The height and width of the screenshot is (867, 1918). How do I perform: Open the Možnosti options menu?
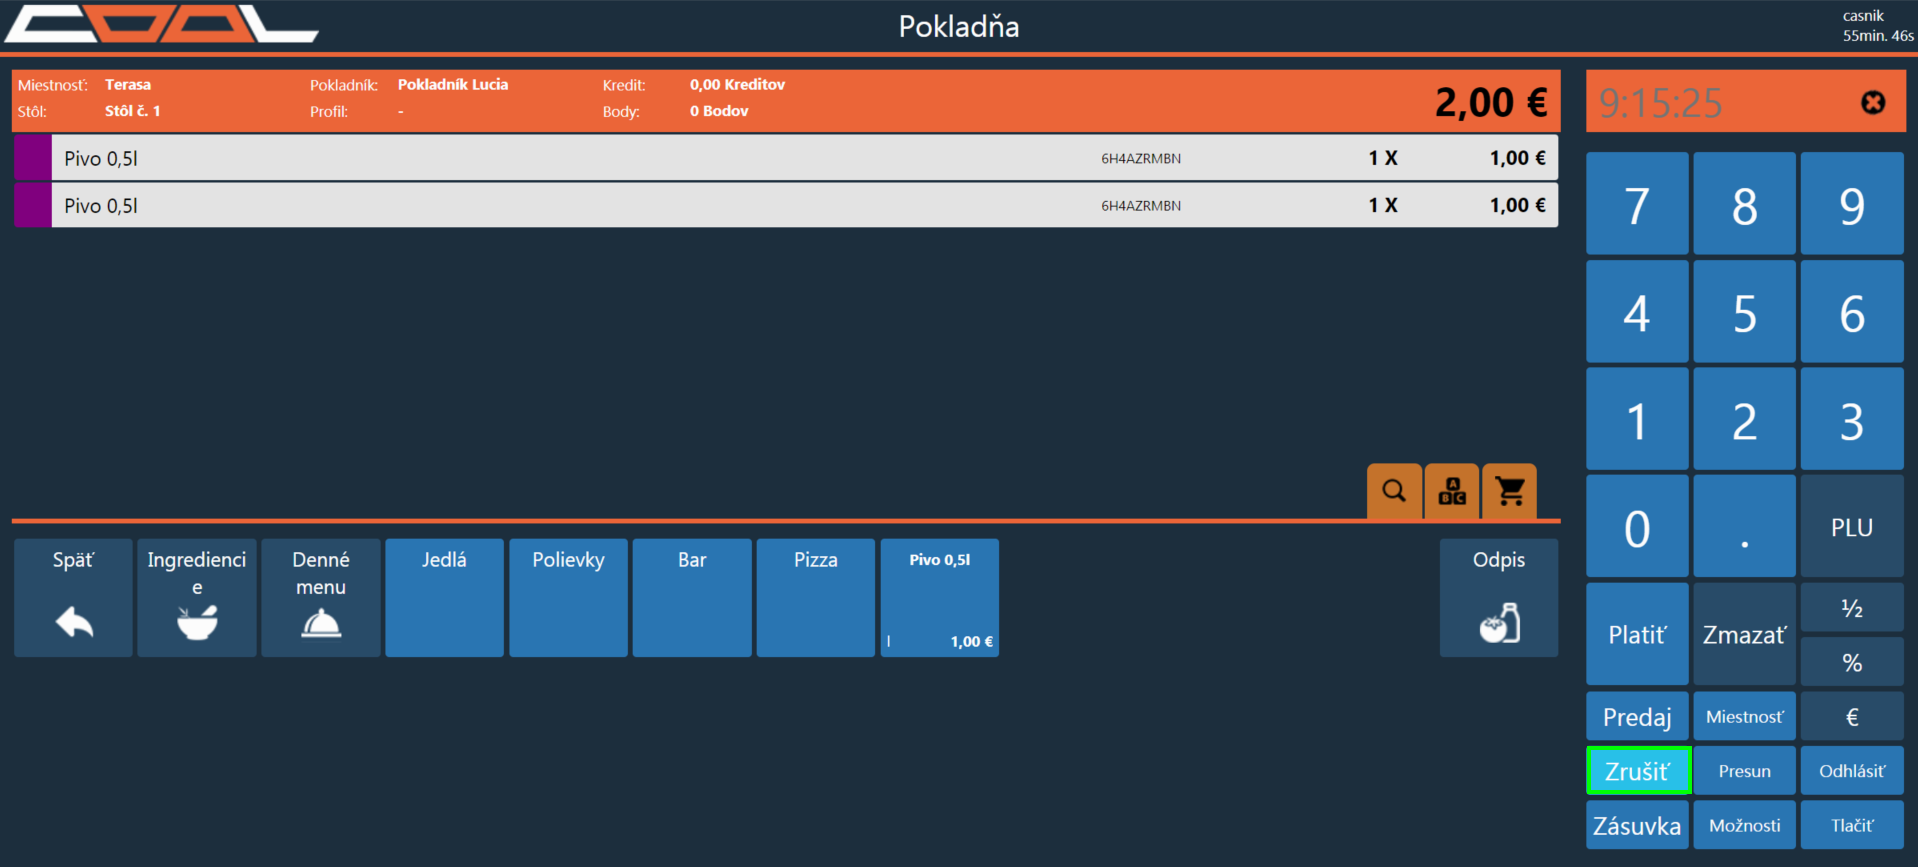click(1744, 826)
